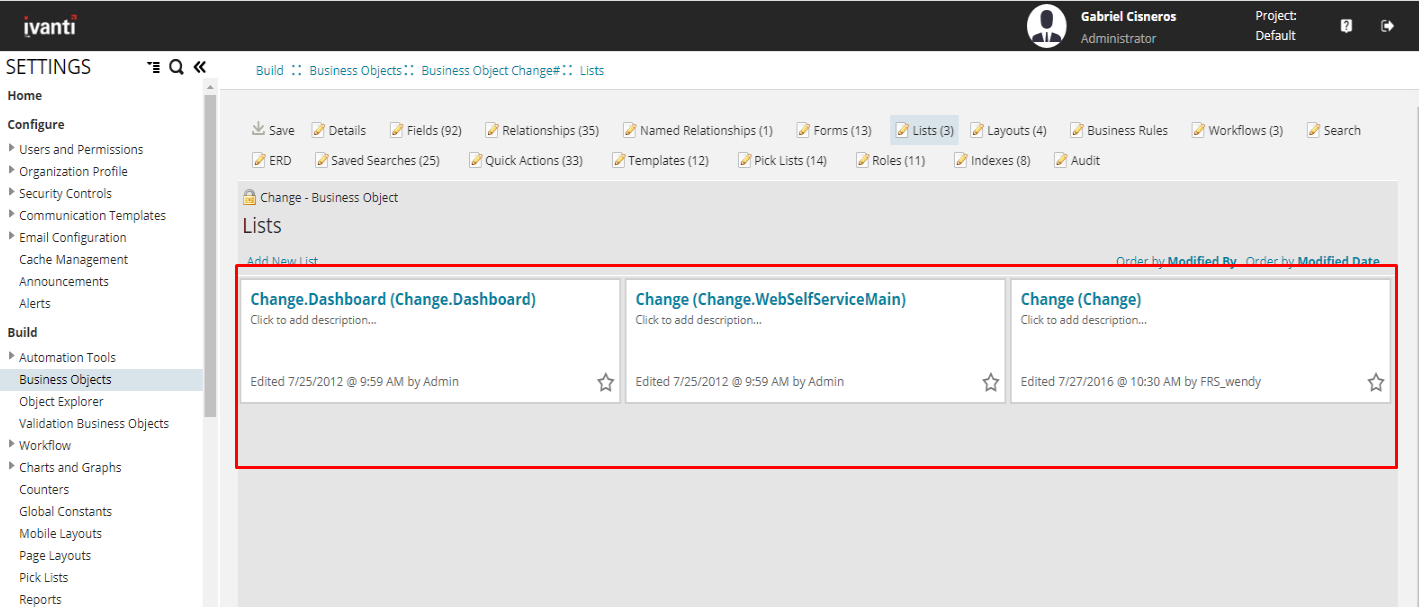Expand Users and Permissions tree node

[12, 148]
